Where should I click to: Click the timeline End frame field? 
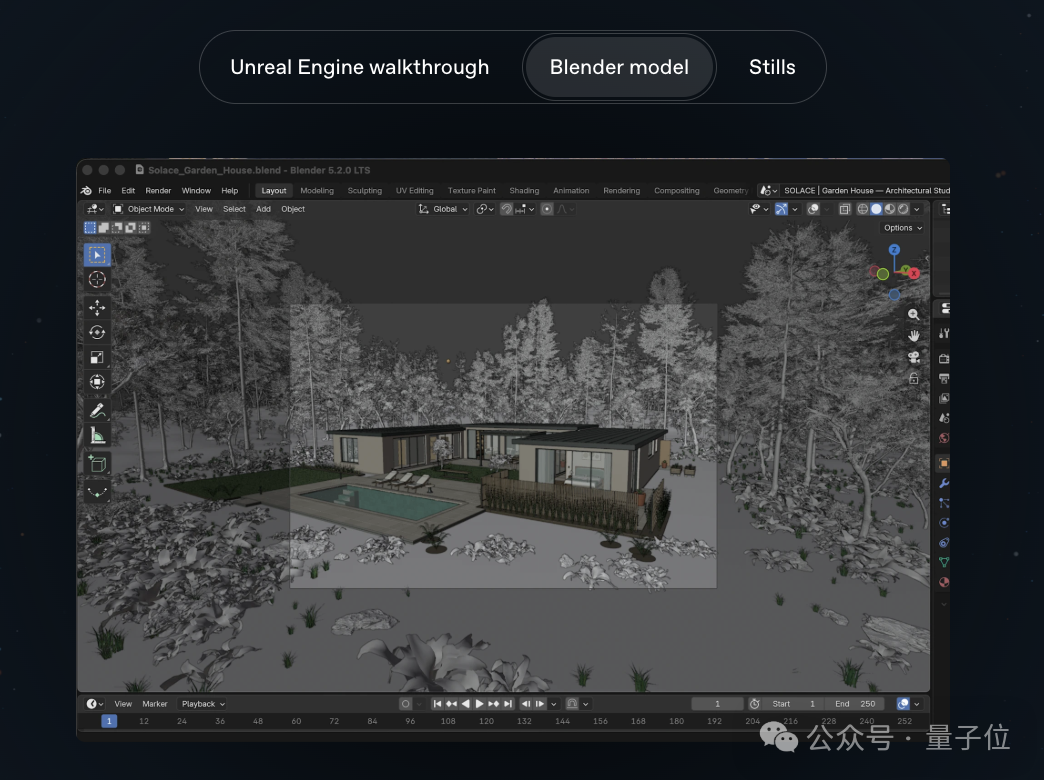coord(854,704)
